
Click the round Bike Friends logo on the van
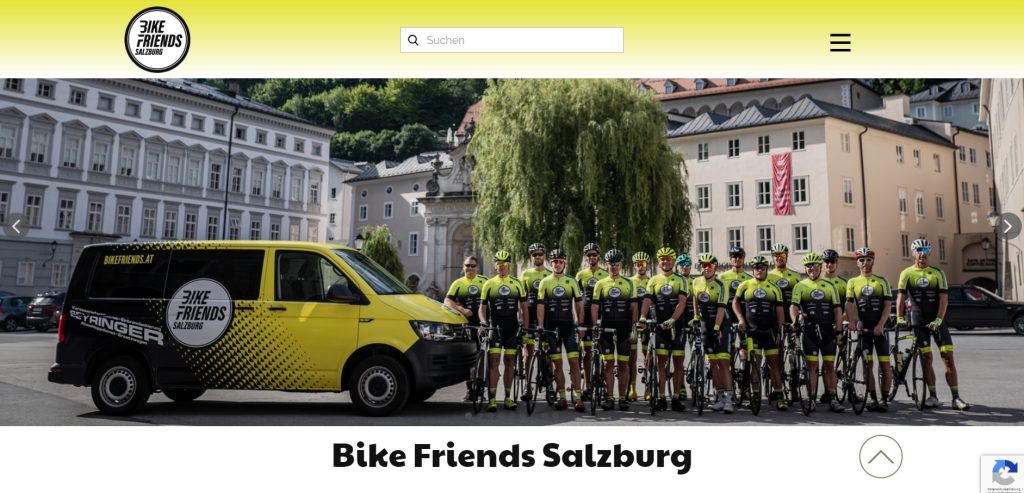(199, 312)
